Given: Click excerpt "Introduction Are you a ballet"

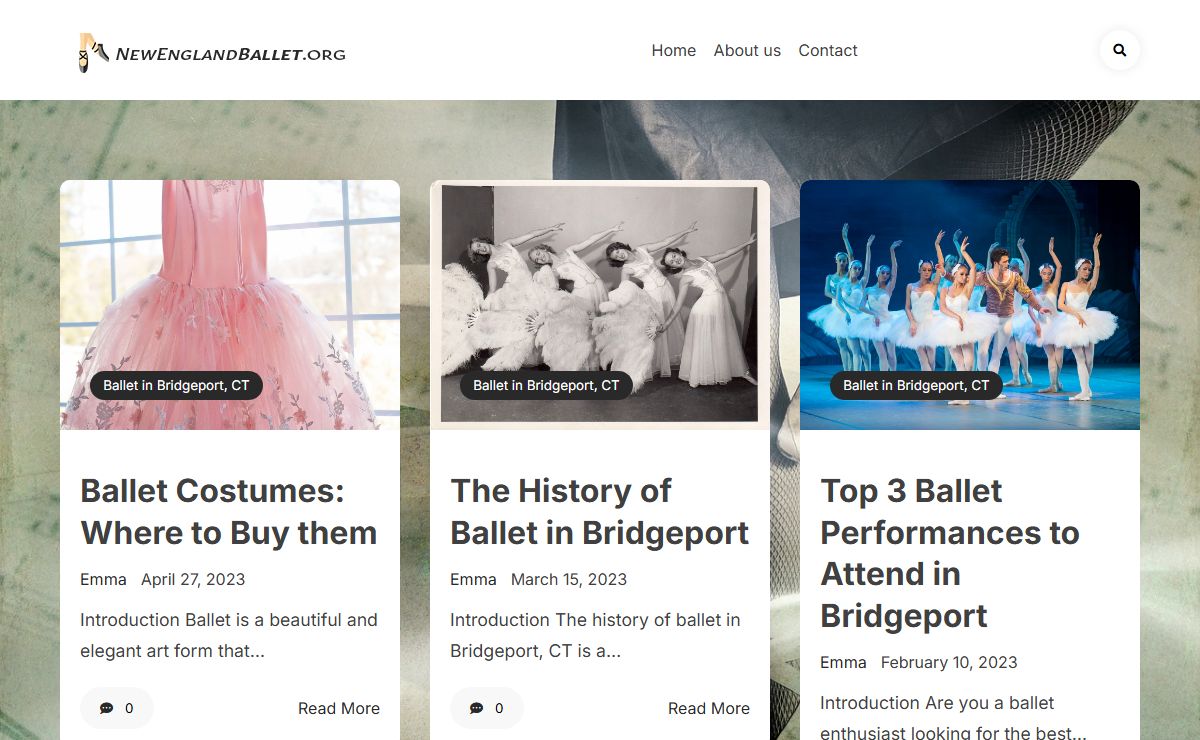Looking at the screenshot, I should tap(937, 703).
